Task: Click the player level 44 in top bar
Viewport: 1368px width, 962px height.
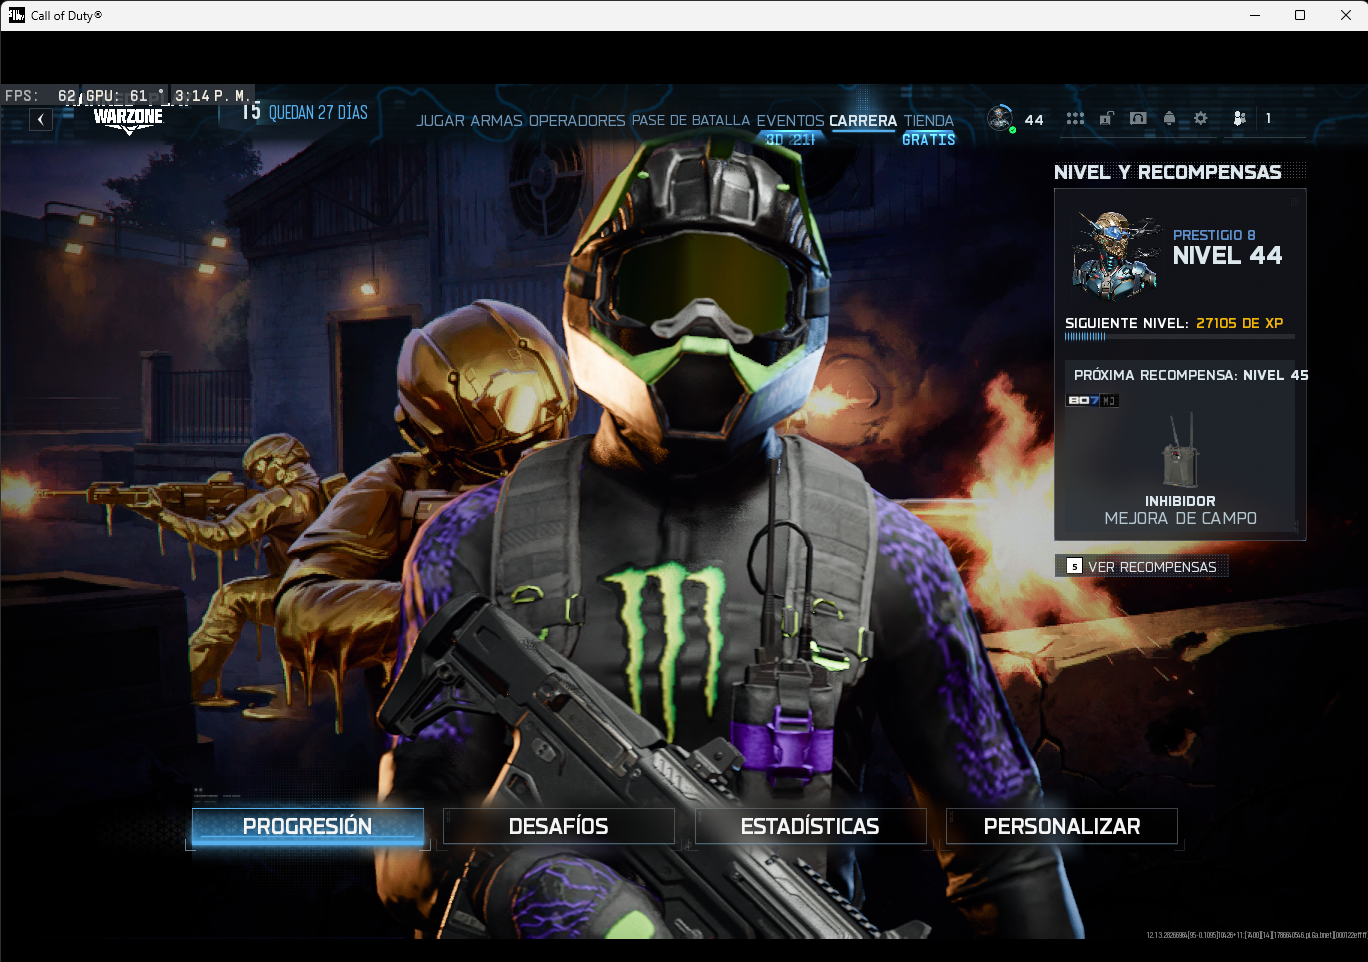Action: tap(1034, 120)
